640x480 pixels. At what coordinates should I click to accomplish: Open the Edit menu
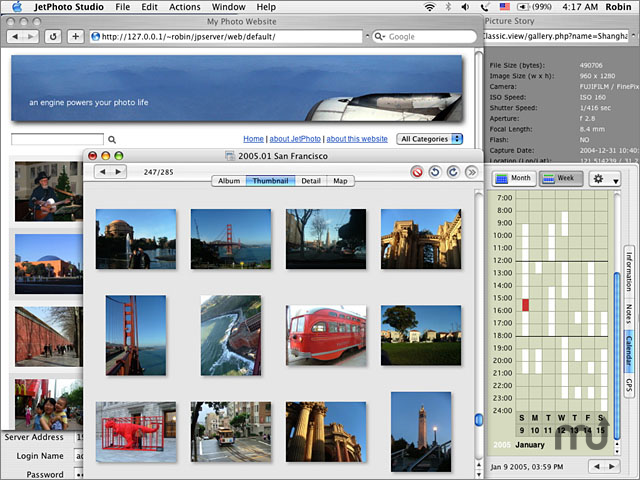point(149,7)
